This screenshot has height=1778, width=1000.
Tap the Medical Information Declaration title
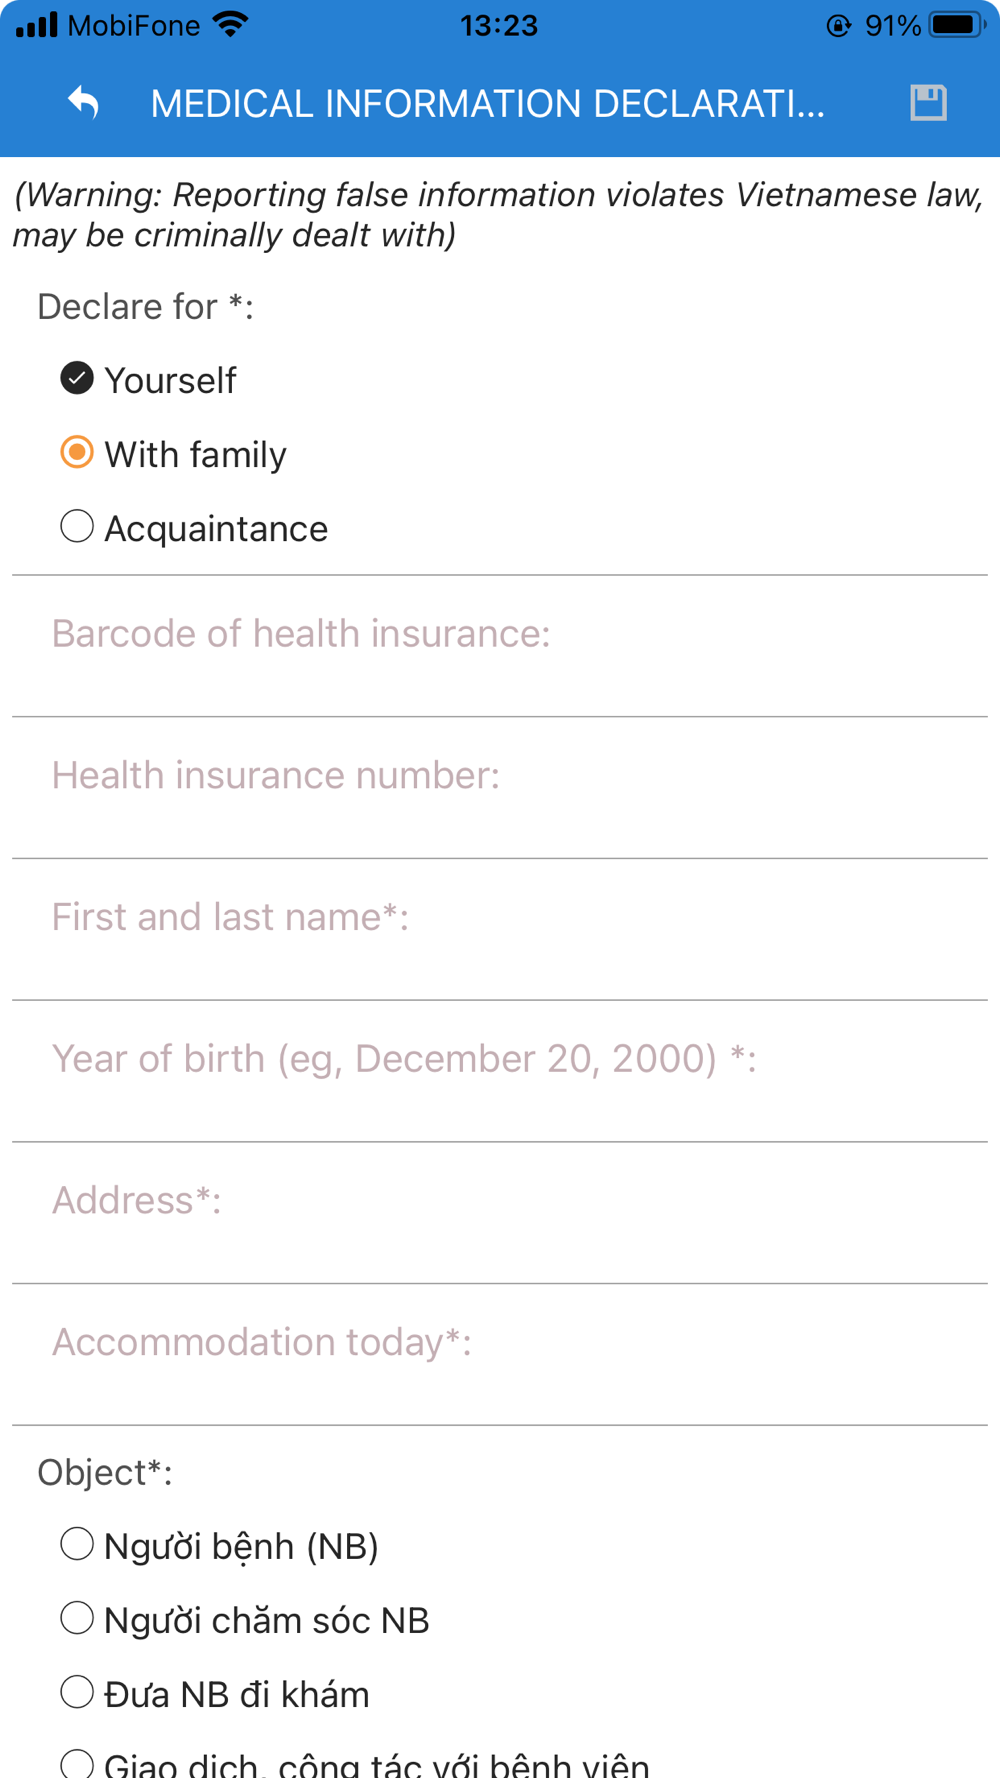click(488, 104)
